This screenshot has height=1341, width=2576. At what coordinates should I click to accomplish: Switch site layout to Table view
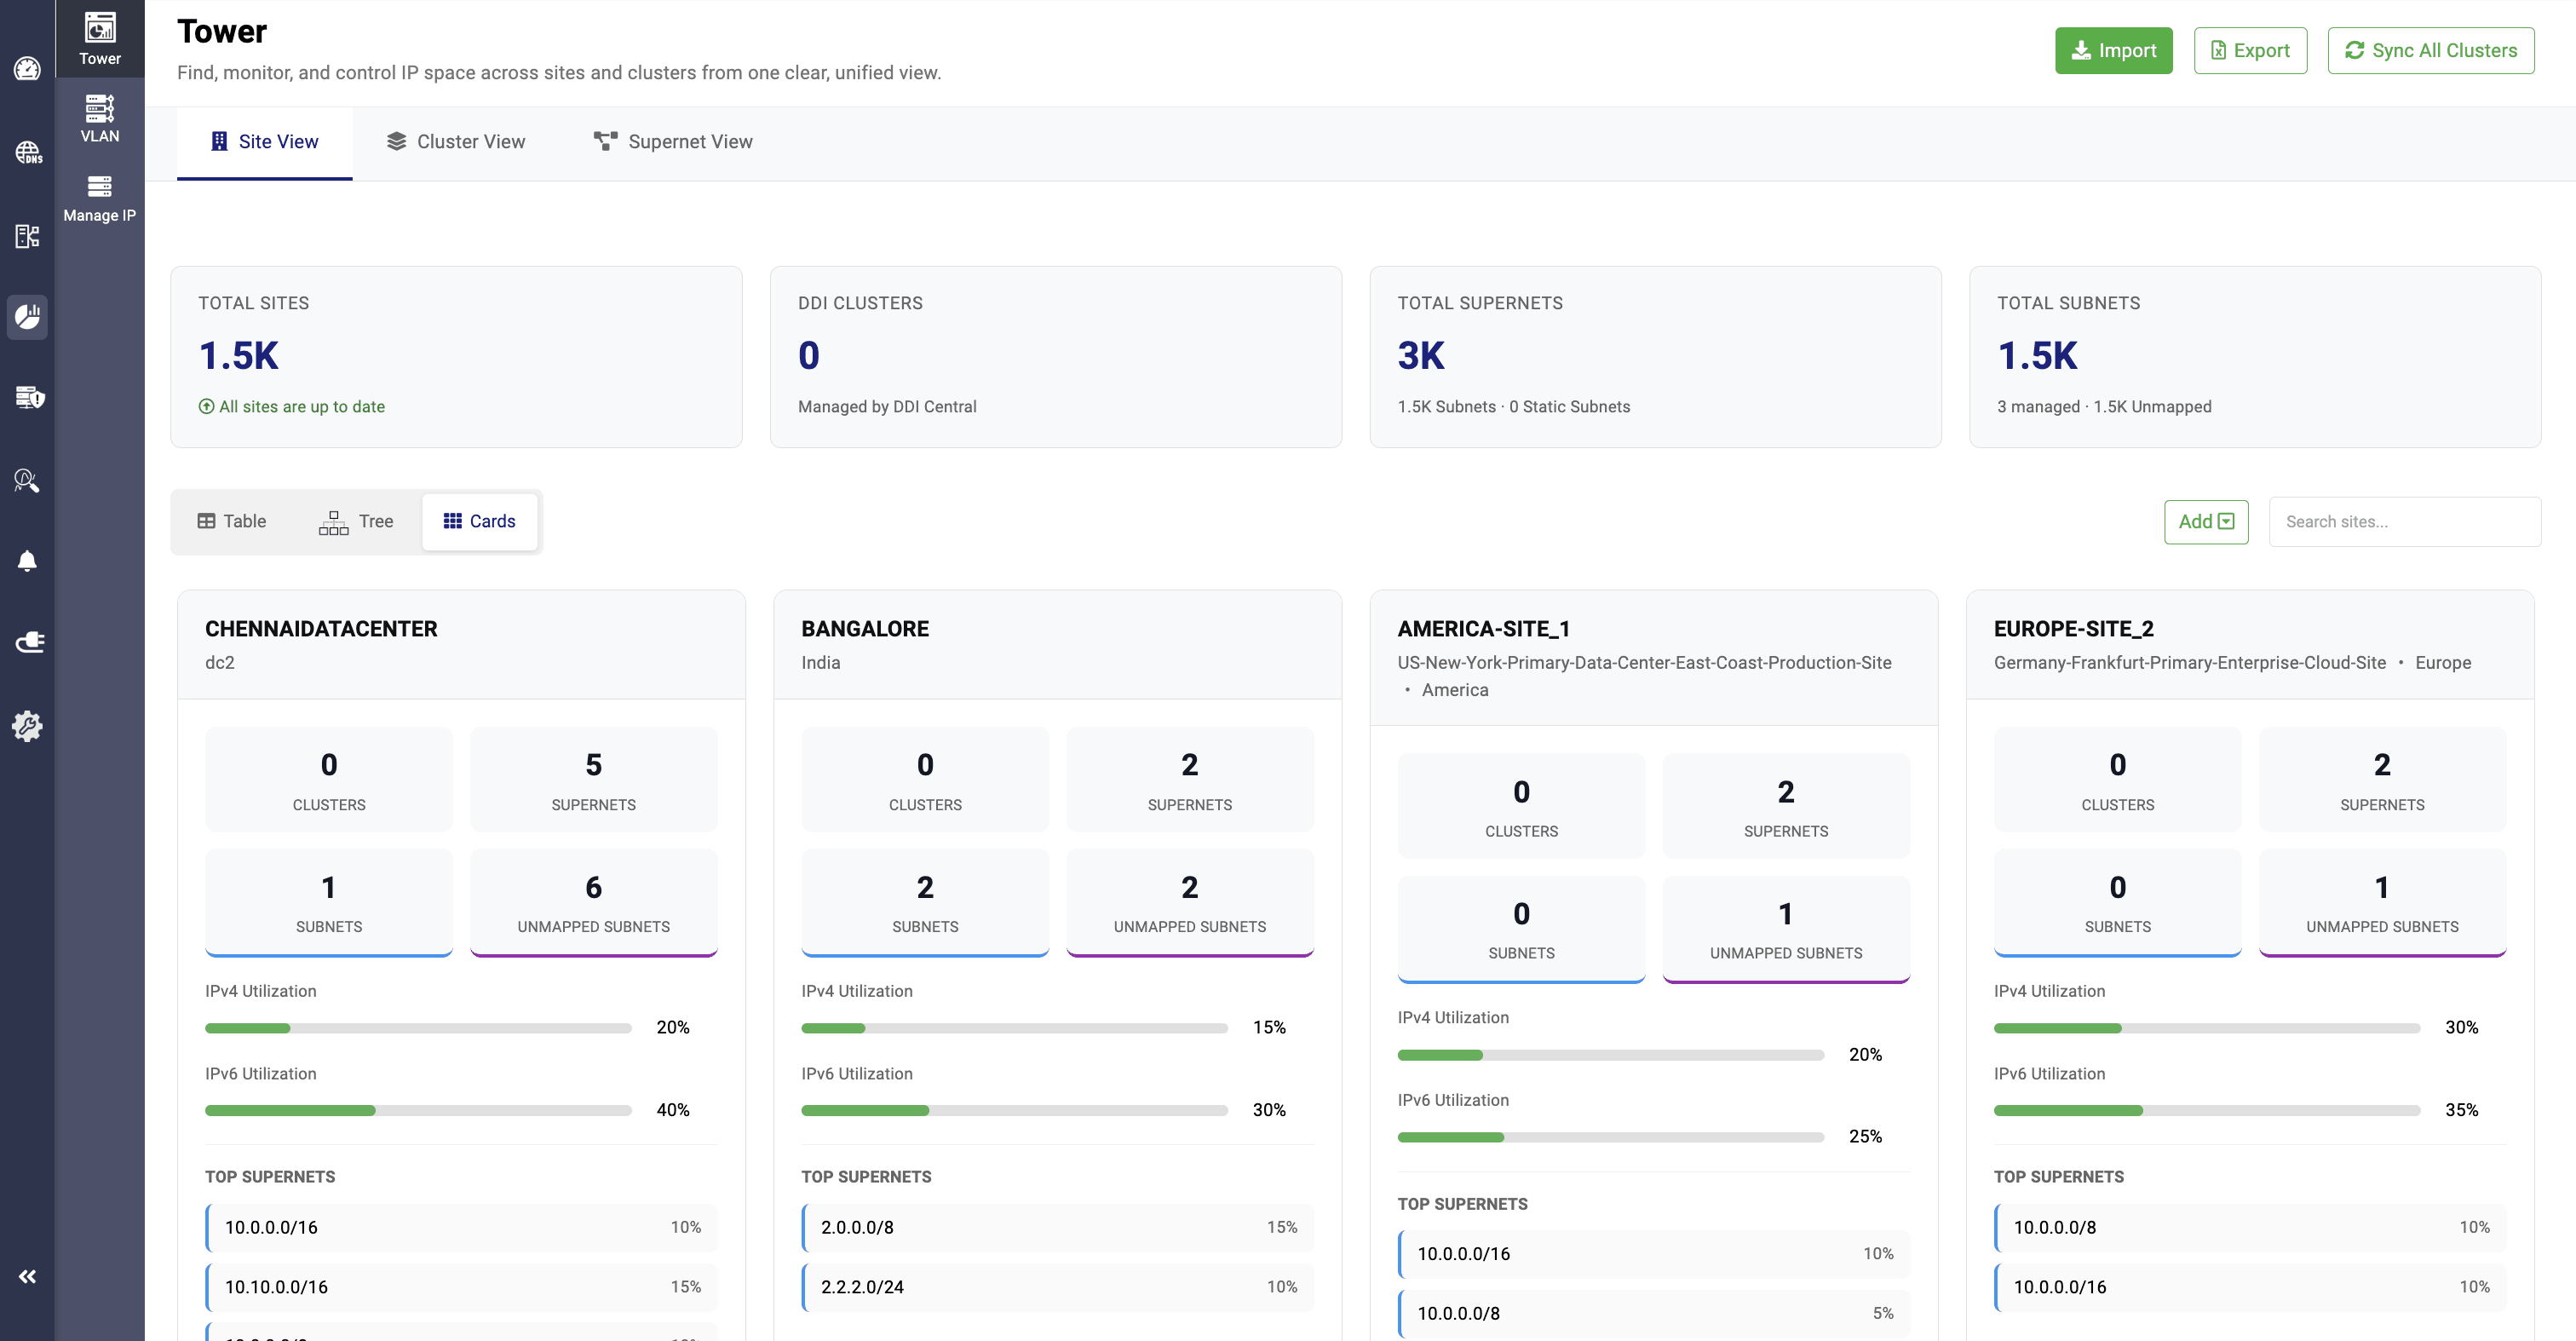click(x=231, y=521)
